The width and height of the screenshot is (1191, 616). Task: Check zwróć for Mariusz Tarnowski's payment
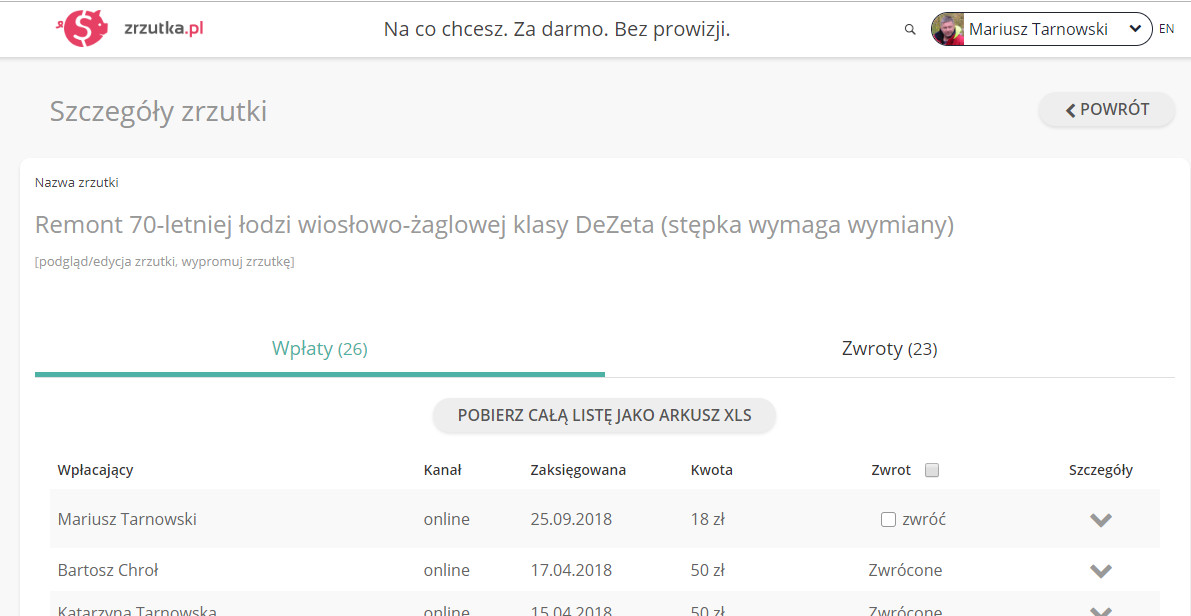pos(888,520)
